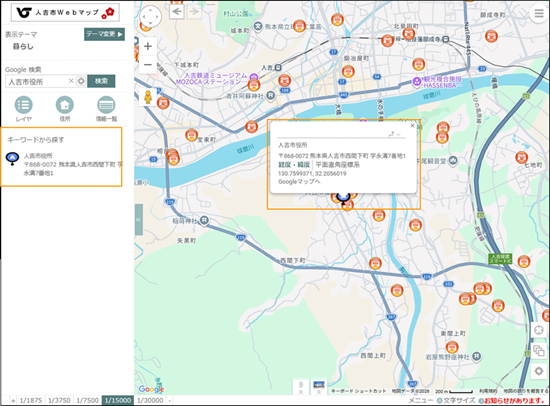Go forward to next map view
This screenshot has width=550, height=406.
[194, 12]
